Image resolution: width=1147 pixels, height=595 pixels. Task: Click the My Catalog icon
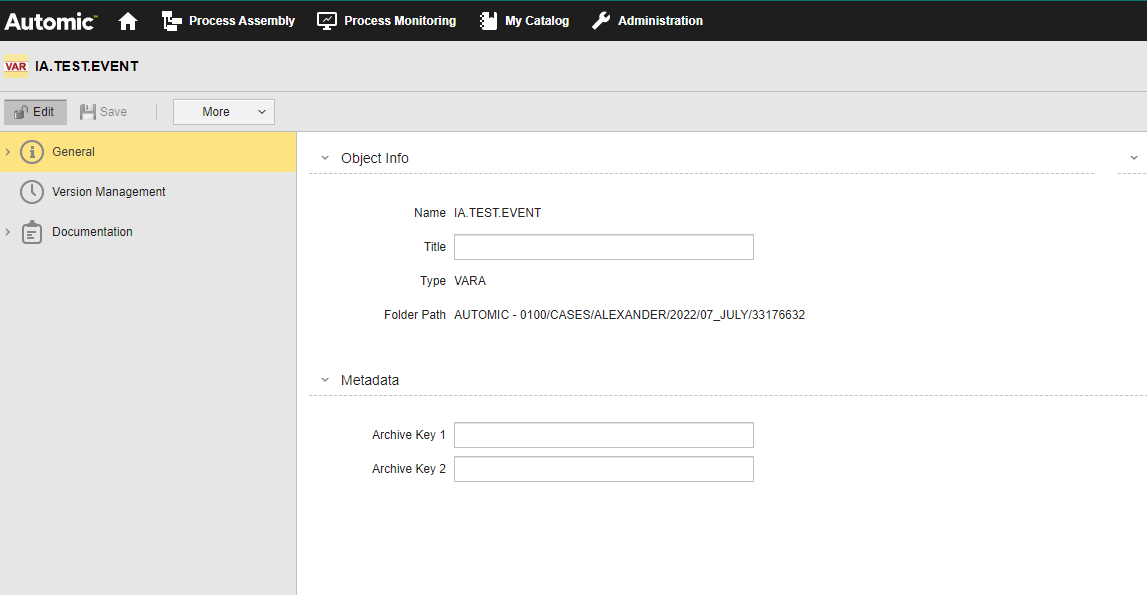(x=488, y=21)
